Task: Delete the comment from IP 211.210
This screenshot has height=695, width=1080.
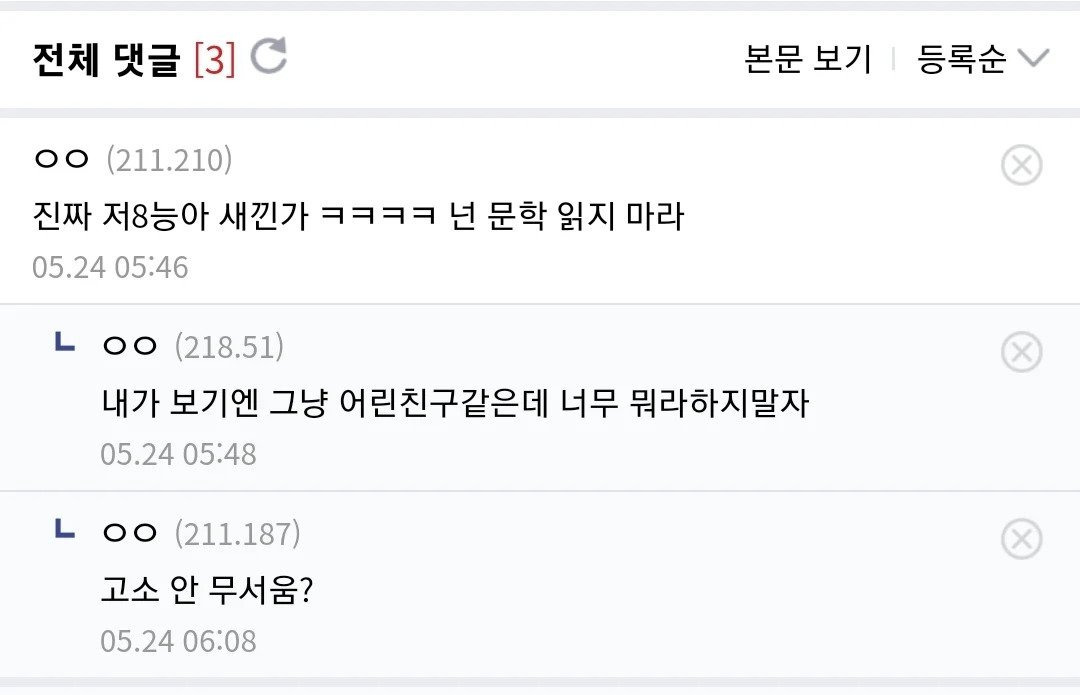Action: 1021,166
